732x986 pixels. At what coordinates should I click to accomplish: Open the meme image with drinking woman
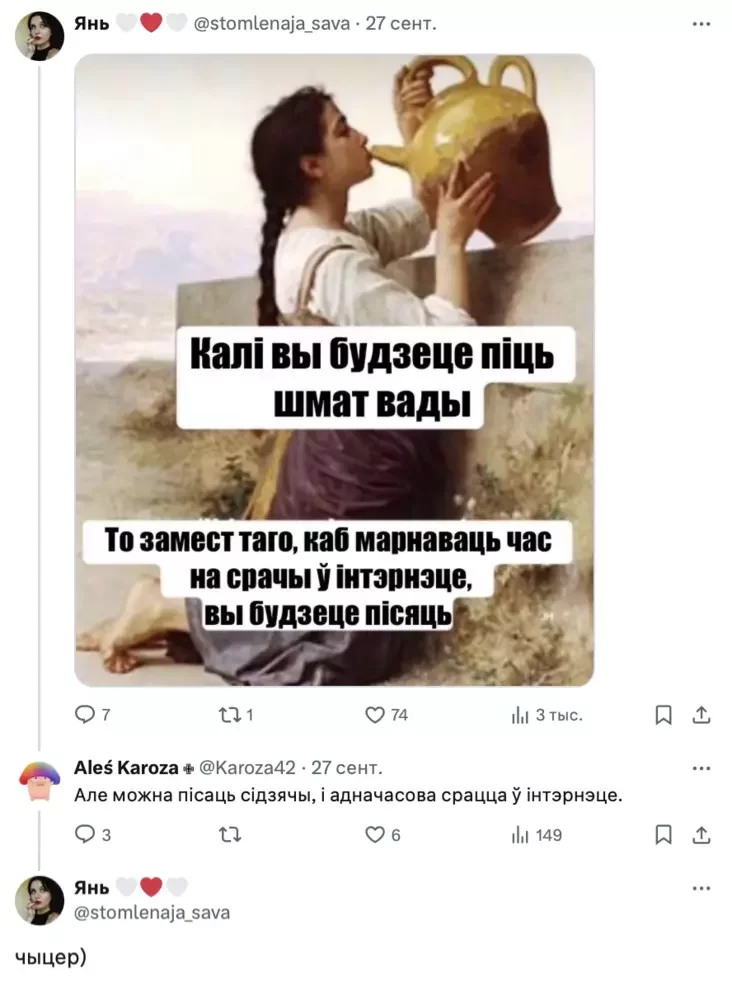click(334, 370)
